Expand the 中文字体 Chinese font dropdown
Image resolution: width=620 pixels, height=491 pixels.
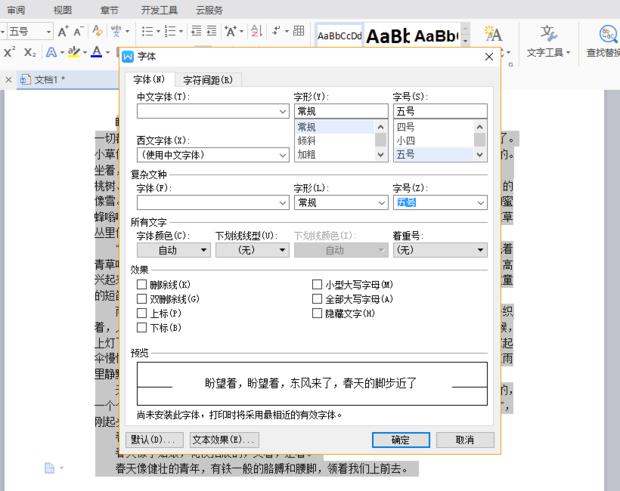click(283, 111)
